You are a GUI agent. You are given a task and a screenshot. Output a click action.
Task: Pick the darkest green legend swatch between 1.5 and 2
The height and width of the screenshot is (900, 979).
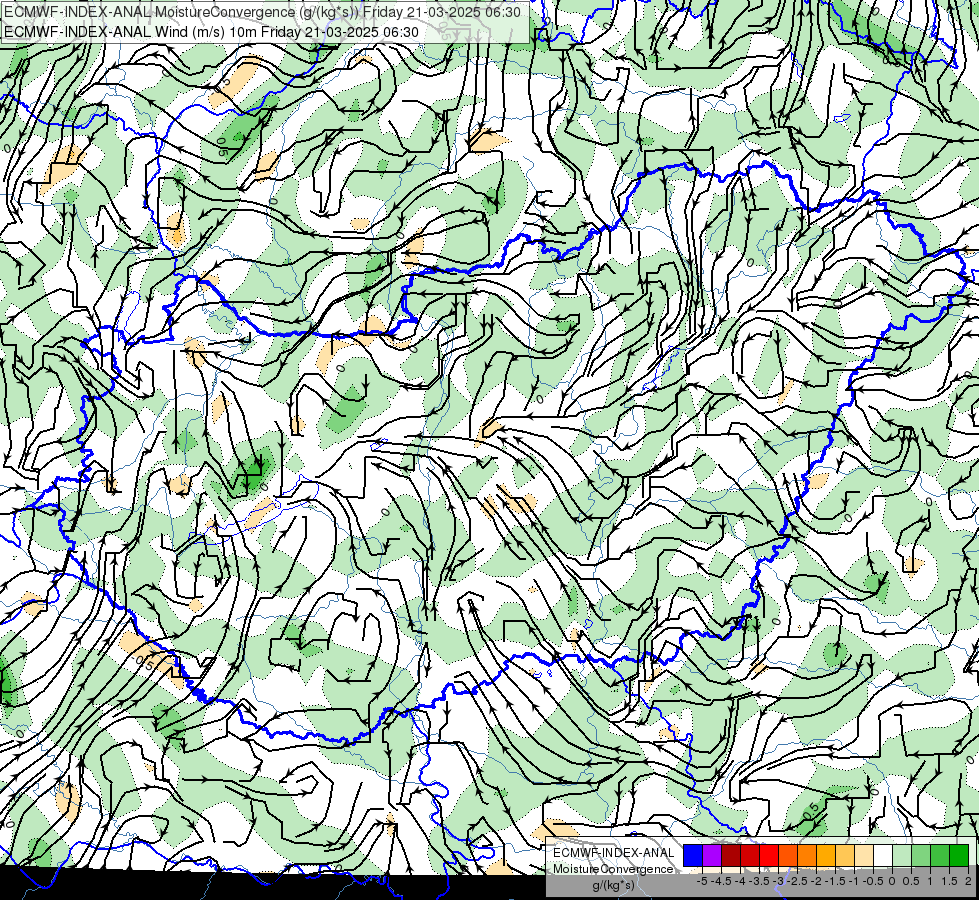[959, 855]
